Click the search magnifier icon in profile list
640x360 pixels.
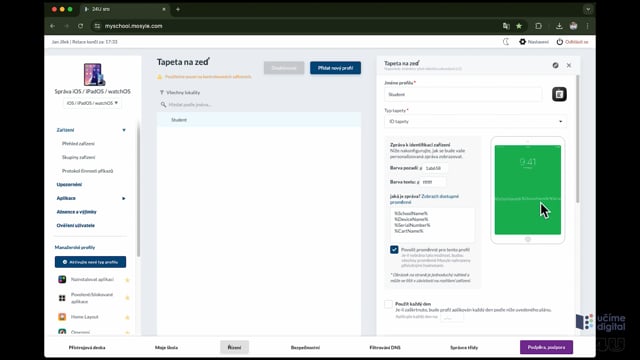pyautogui.click(x=163, y=104)
